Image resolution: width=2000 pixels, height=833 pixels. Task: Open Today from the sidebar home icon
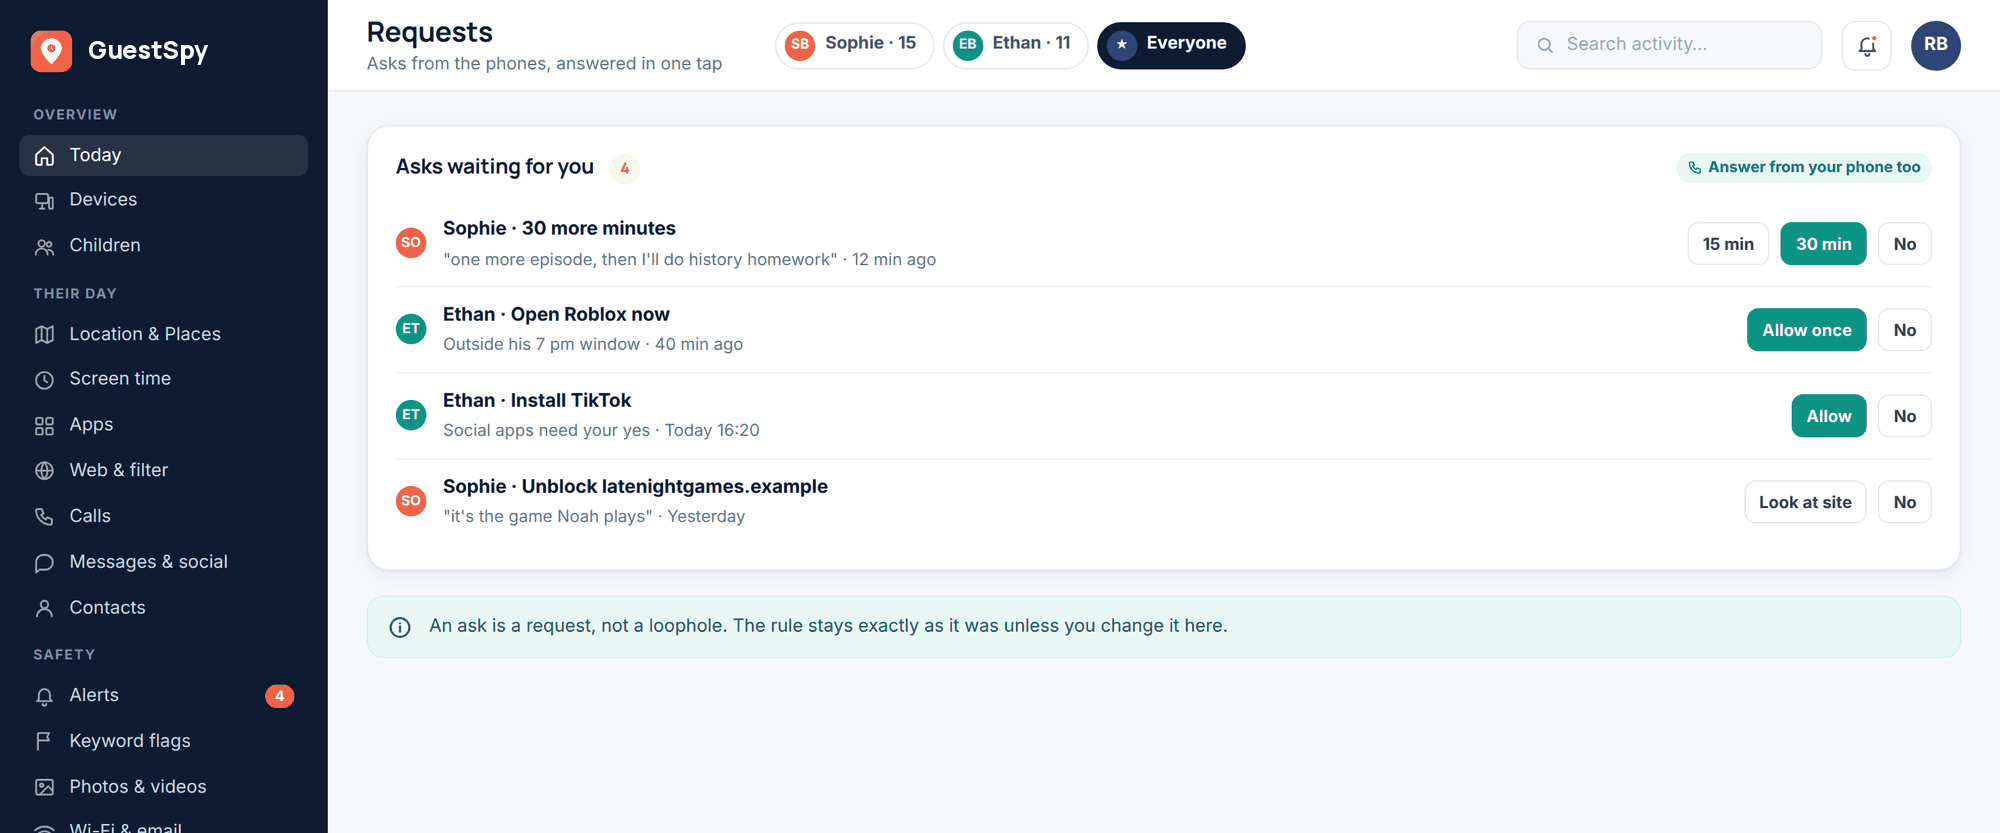44,156
